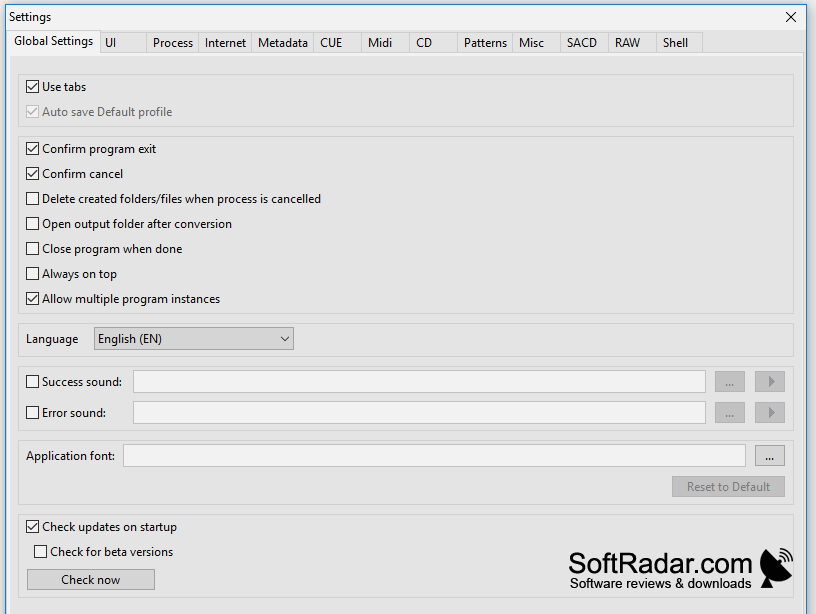This screenshot has height=614, width=816.
Task: Close the Settings window
Action: point(790,17)
